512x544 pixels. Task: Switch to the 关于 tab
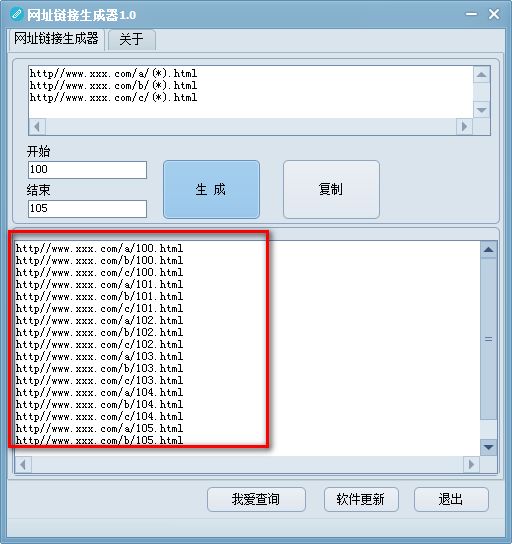pos(131,40)
